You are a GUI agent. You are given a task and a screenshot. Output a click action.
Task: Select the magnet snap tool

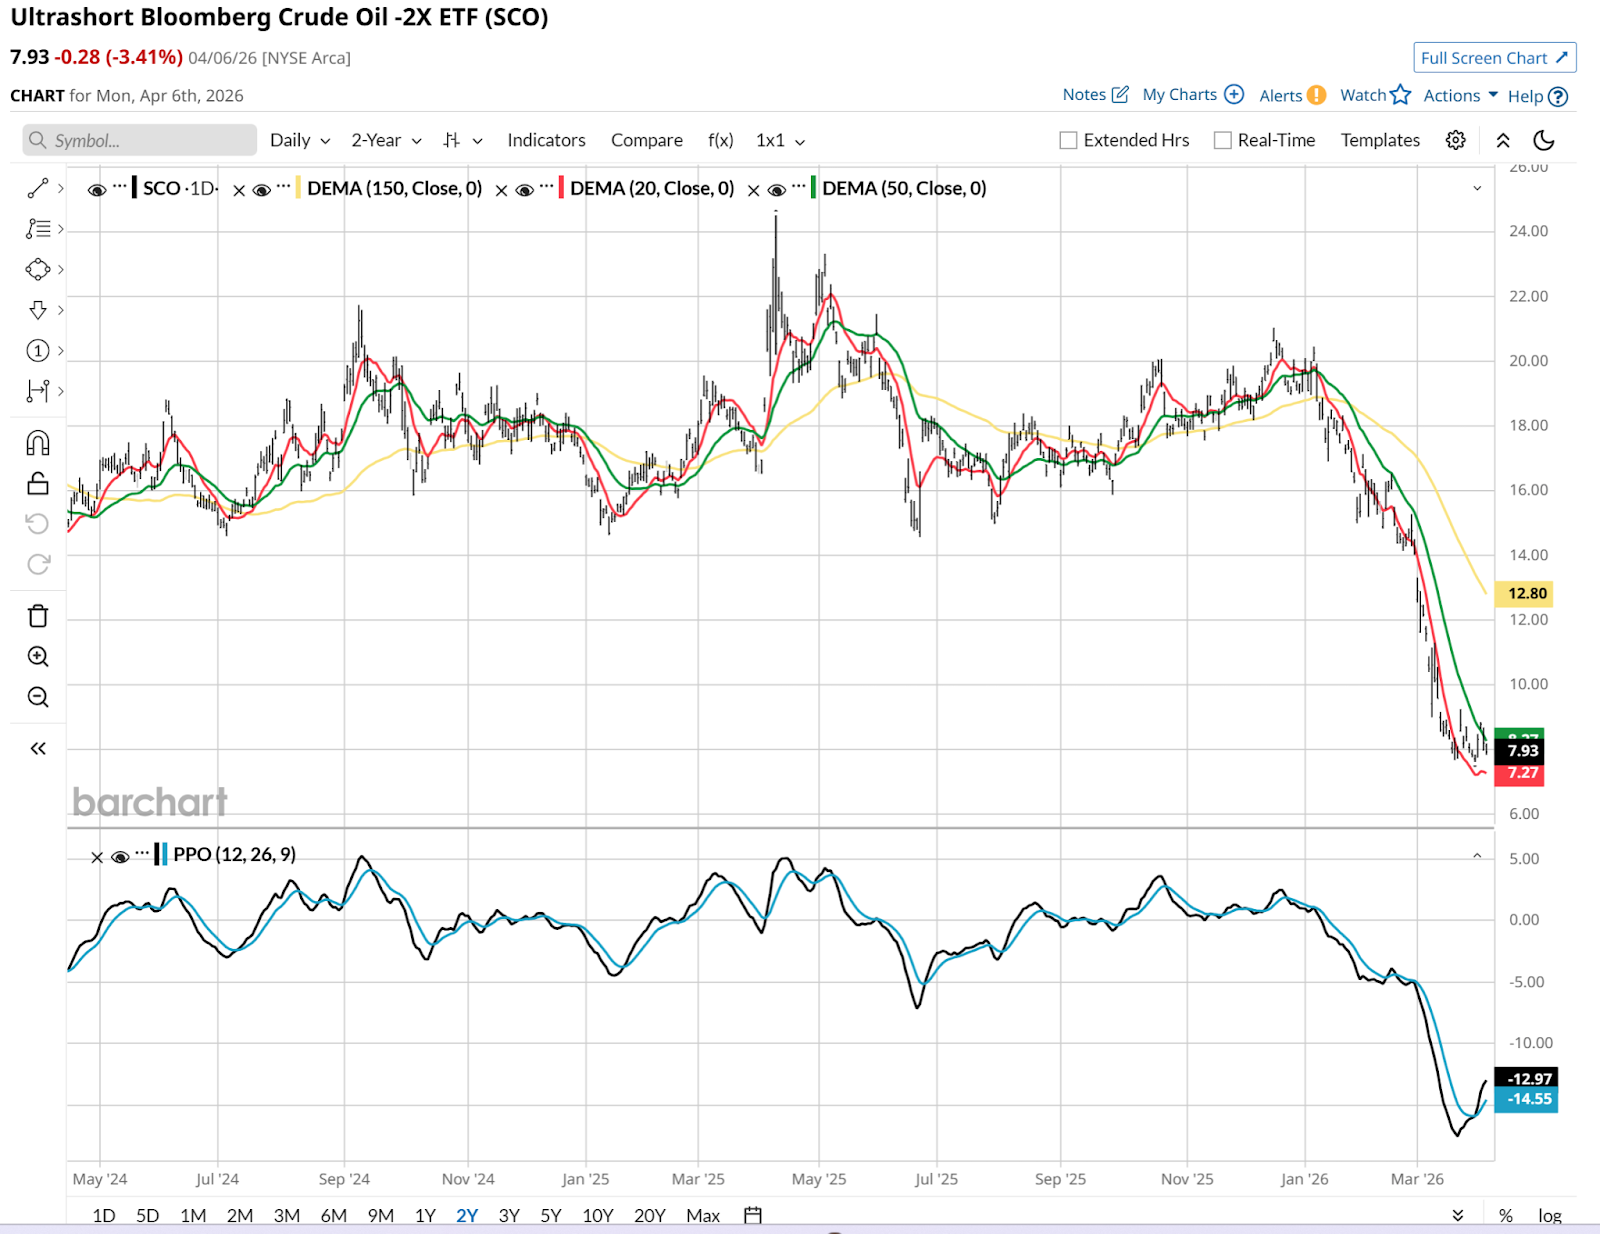tap(38, 443)
